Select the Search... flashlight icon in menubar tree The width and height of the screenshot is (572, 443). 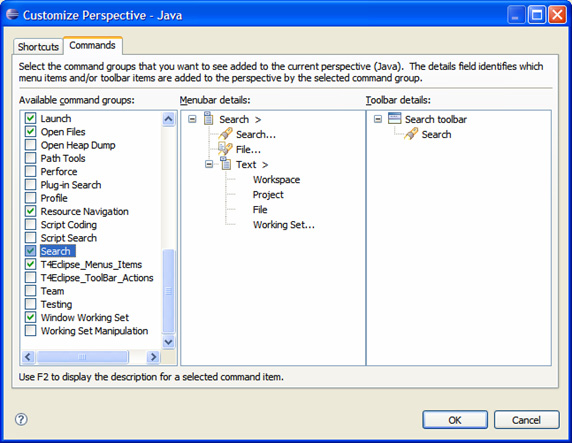225,134
